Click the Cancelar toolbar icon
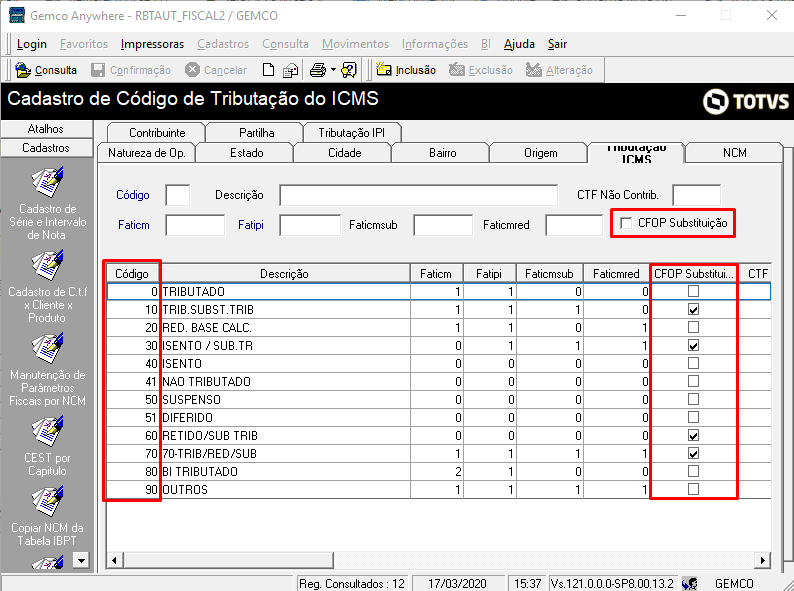 point(192,70)
